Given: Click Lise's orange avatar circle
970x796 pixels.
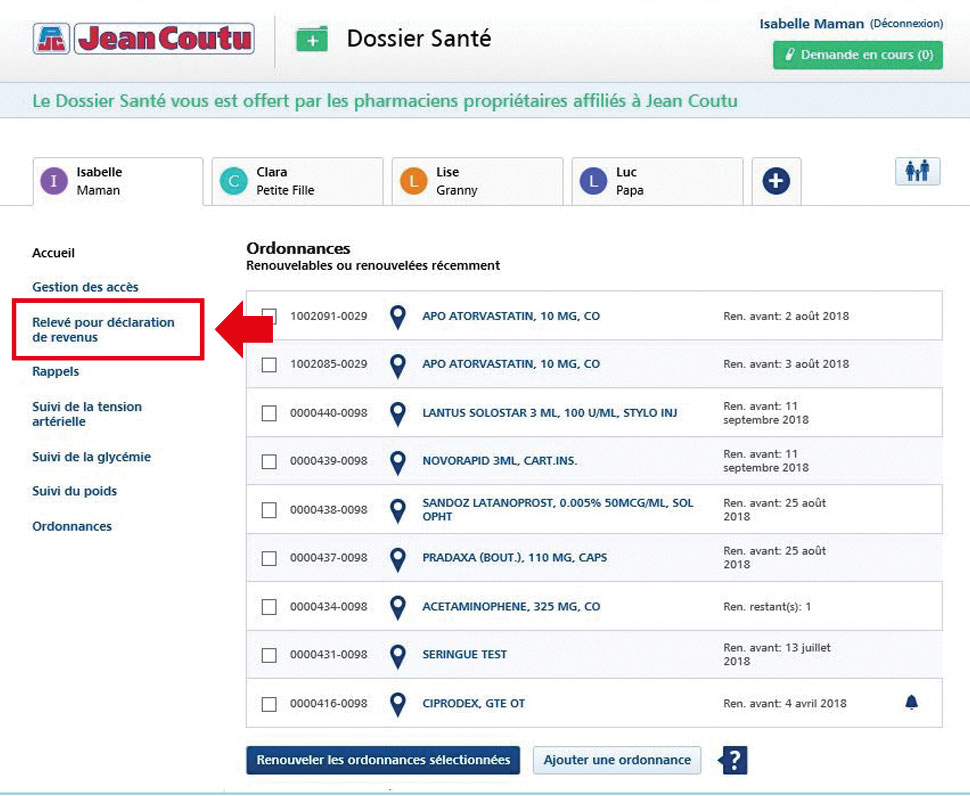Looking at the screenshot, I should [x=414, y=181].
